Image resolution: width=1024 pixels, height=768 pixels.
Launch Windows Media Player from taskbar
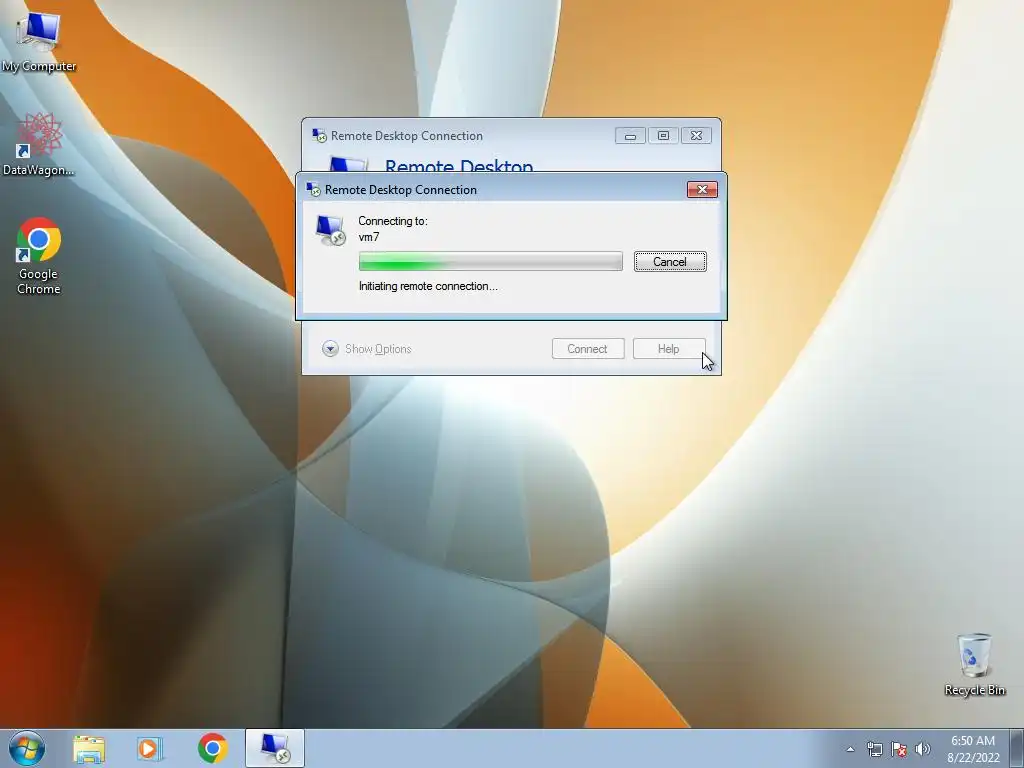[x=150, y=749]
